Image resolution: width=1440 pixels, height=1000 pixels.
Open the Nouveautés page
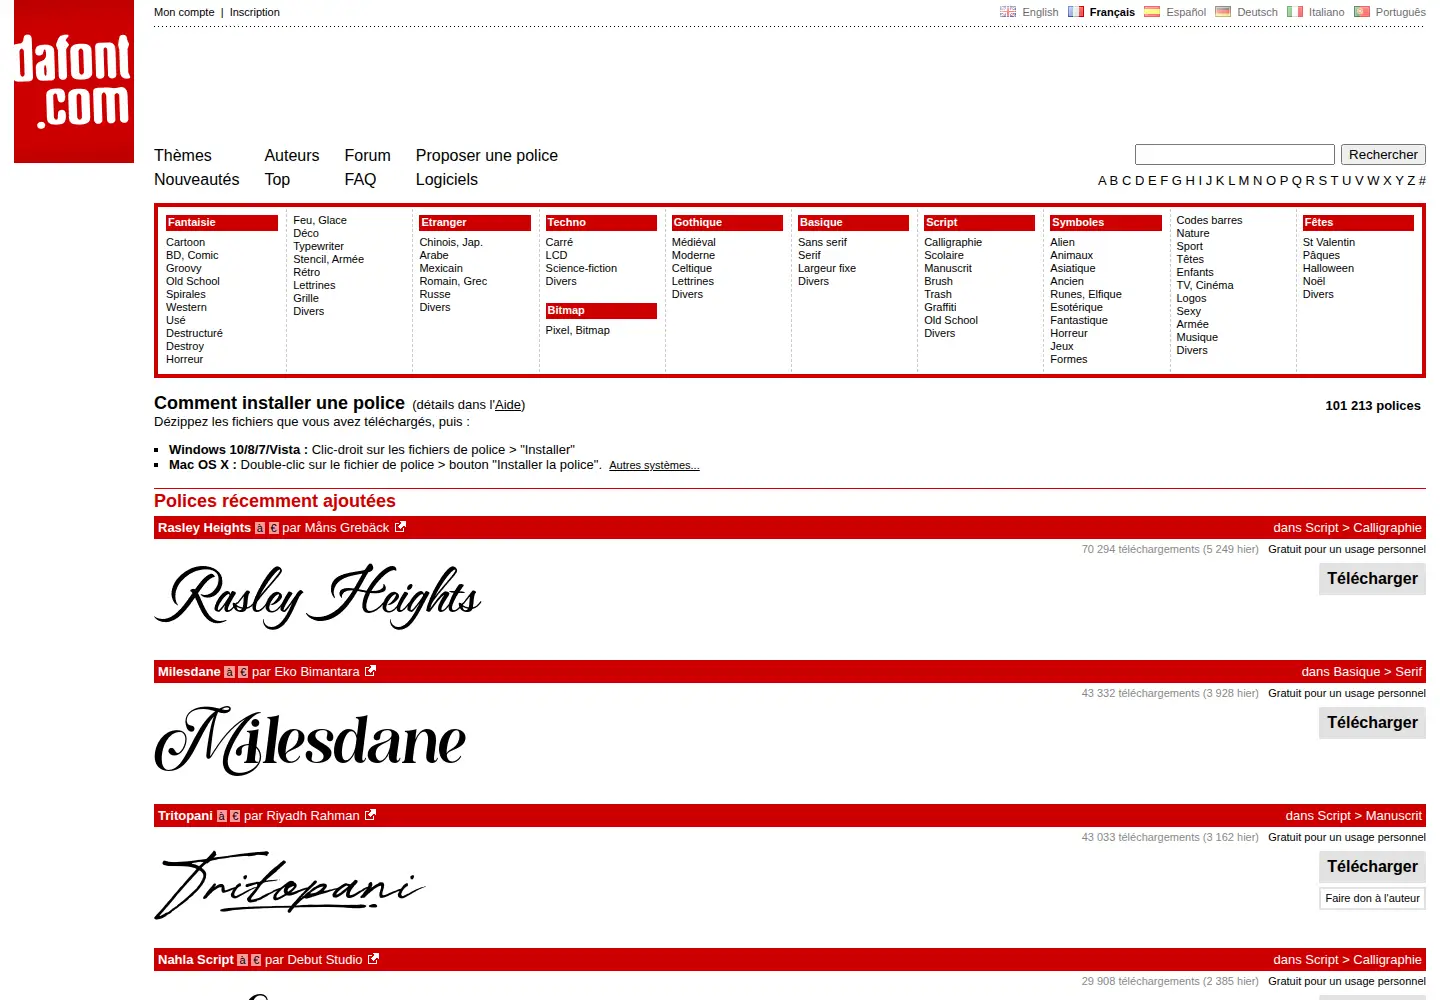(x=197, y=179)
